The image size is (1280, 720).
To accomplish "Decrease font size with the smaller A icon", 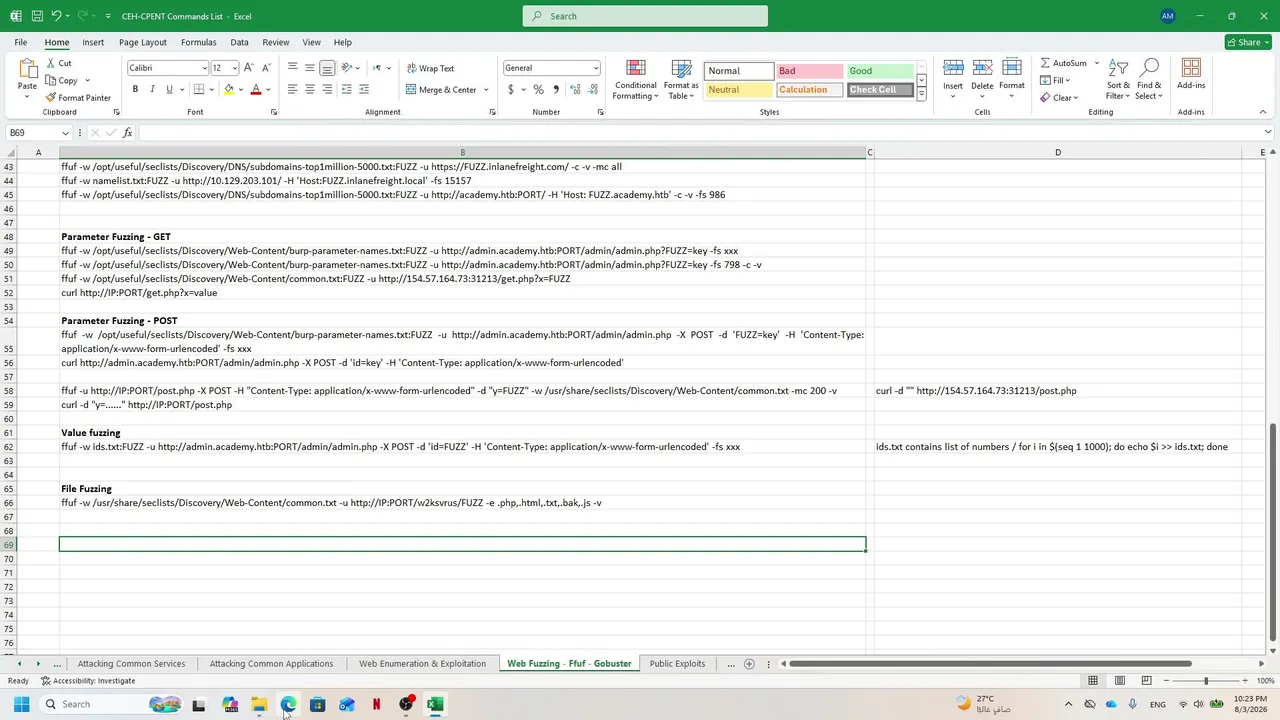I will pyautogui.click(x=266, y=68).
